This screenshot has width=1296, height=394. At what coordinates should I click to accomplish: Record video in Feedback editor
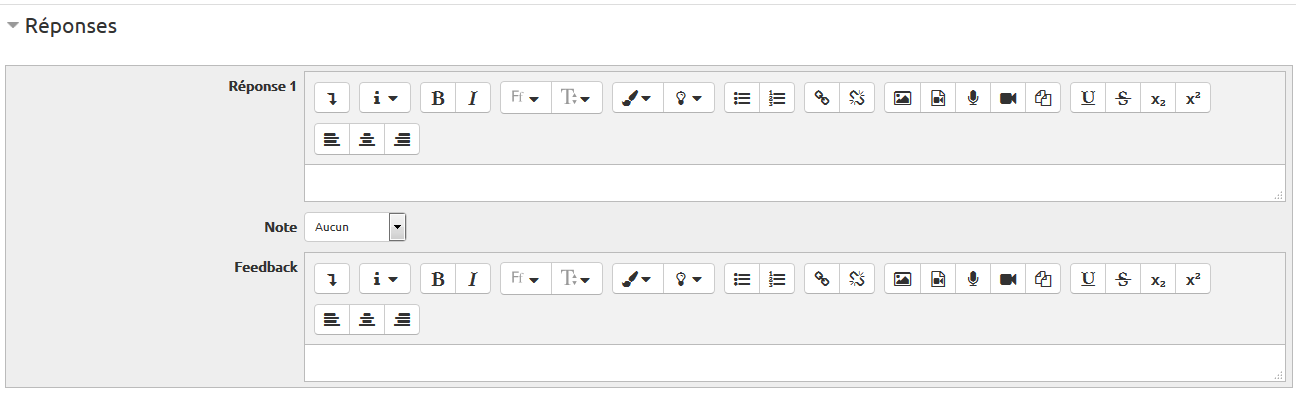pyautogui.click(x=1008, y=279)
